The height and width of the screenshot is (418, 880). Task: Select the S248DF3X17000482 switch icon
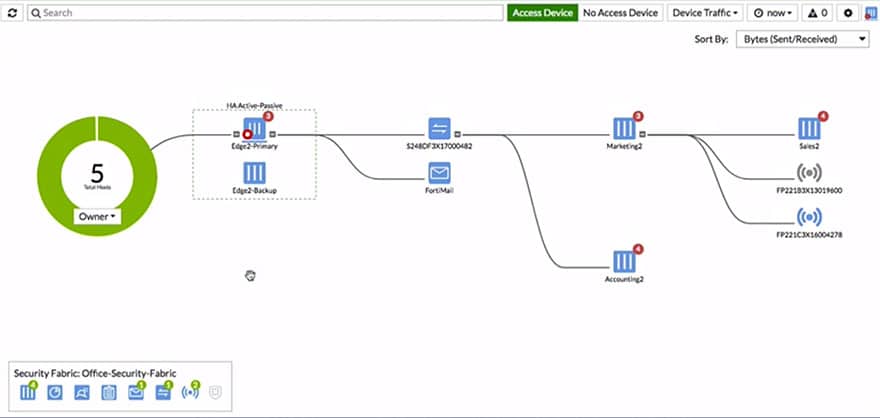pos(439,128)
